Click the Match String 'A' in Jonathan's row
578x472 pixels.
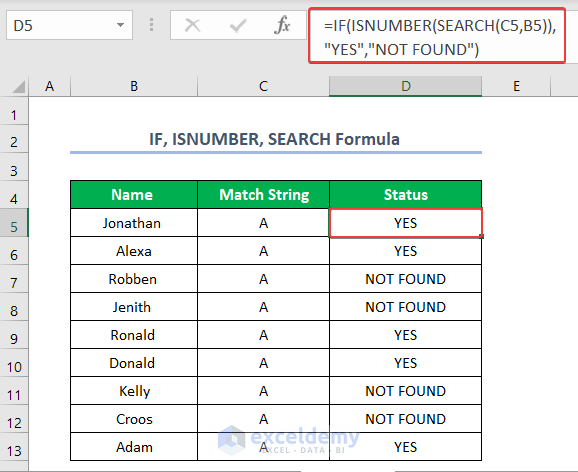pyautogui.click(x=263, y=223)
